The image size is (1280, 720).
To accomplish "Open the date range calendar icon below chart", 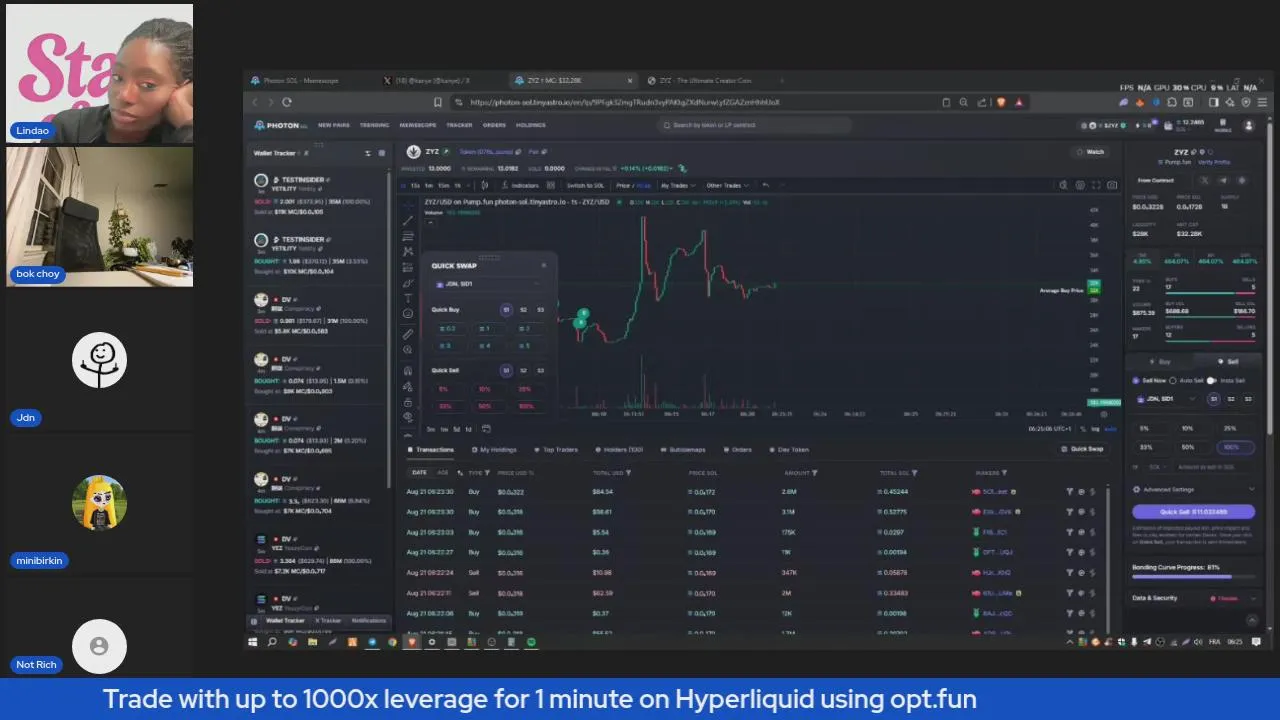I will 487,429.
